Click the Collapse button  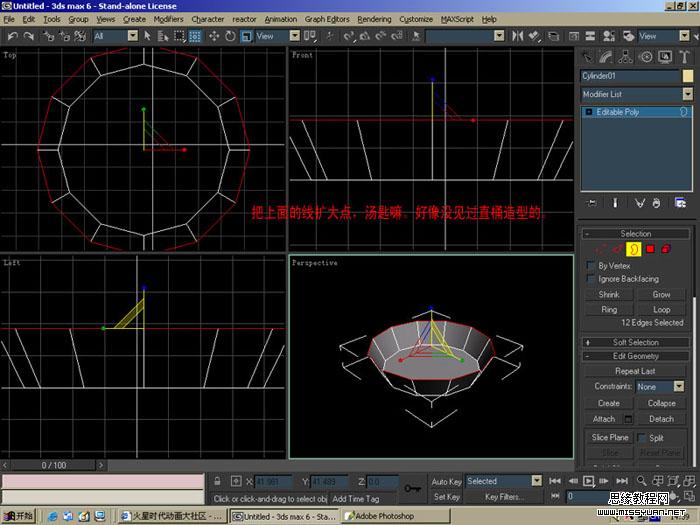(661, 403)
